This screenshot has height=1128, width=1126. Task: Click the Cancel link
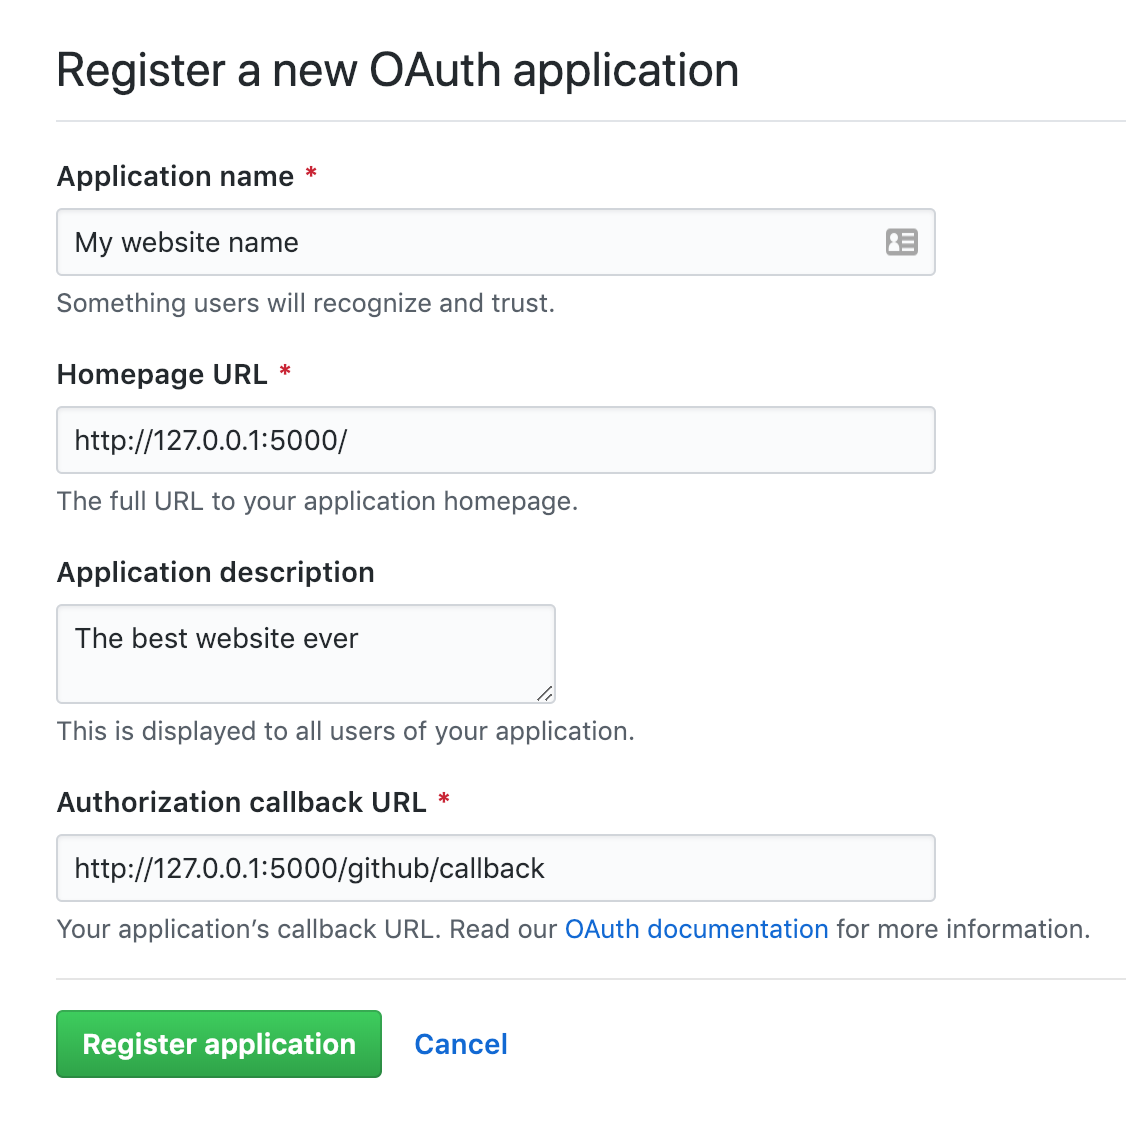click(461, 1044)
